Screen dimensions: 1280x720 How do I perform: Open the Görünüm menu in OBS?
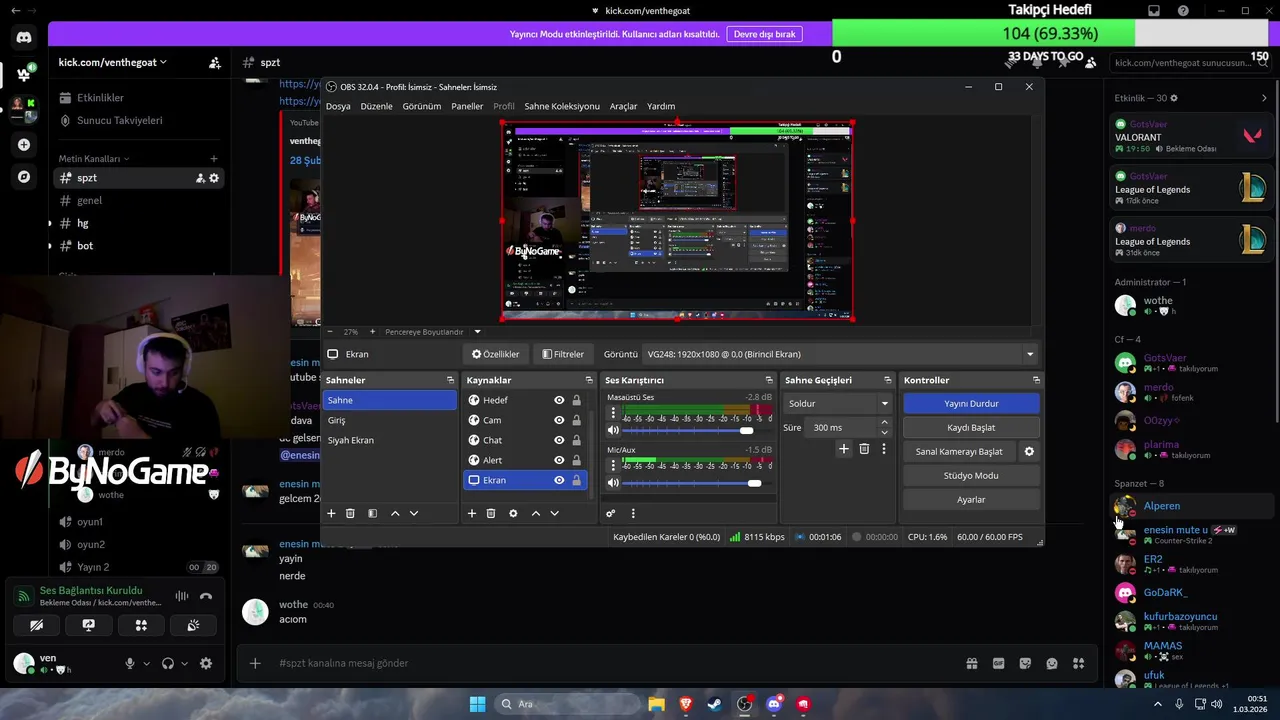[421, 106]
